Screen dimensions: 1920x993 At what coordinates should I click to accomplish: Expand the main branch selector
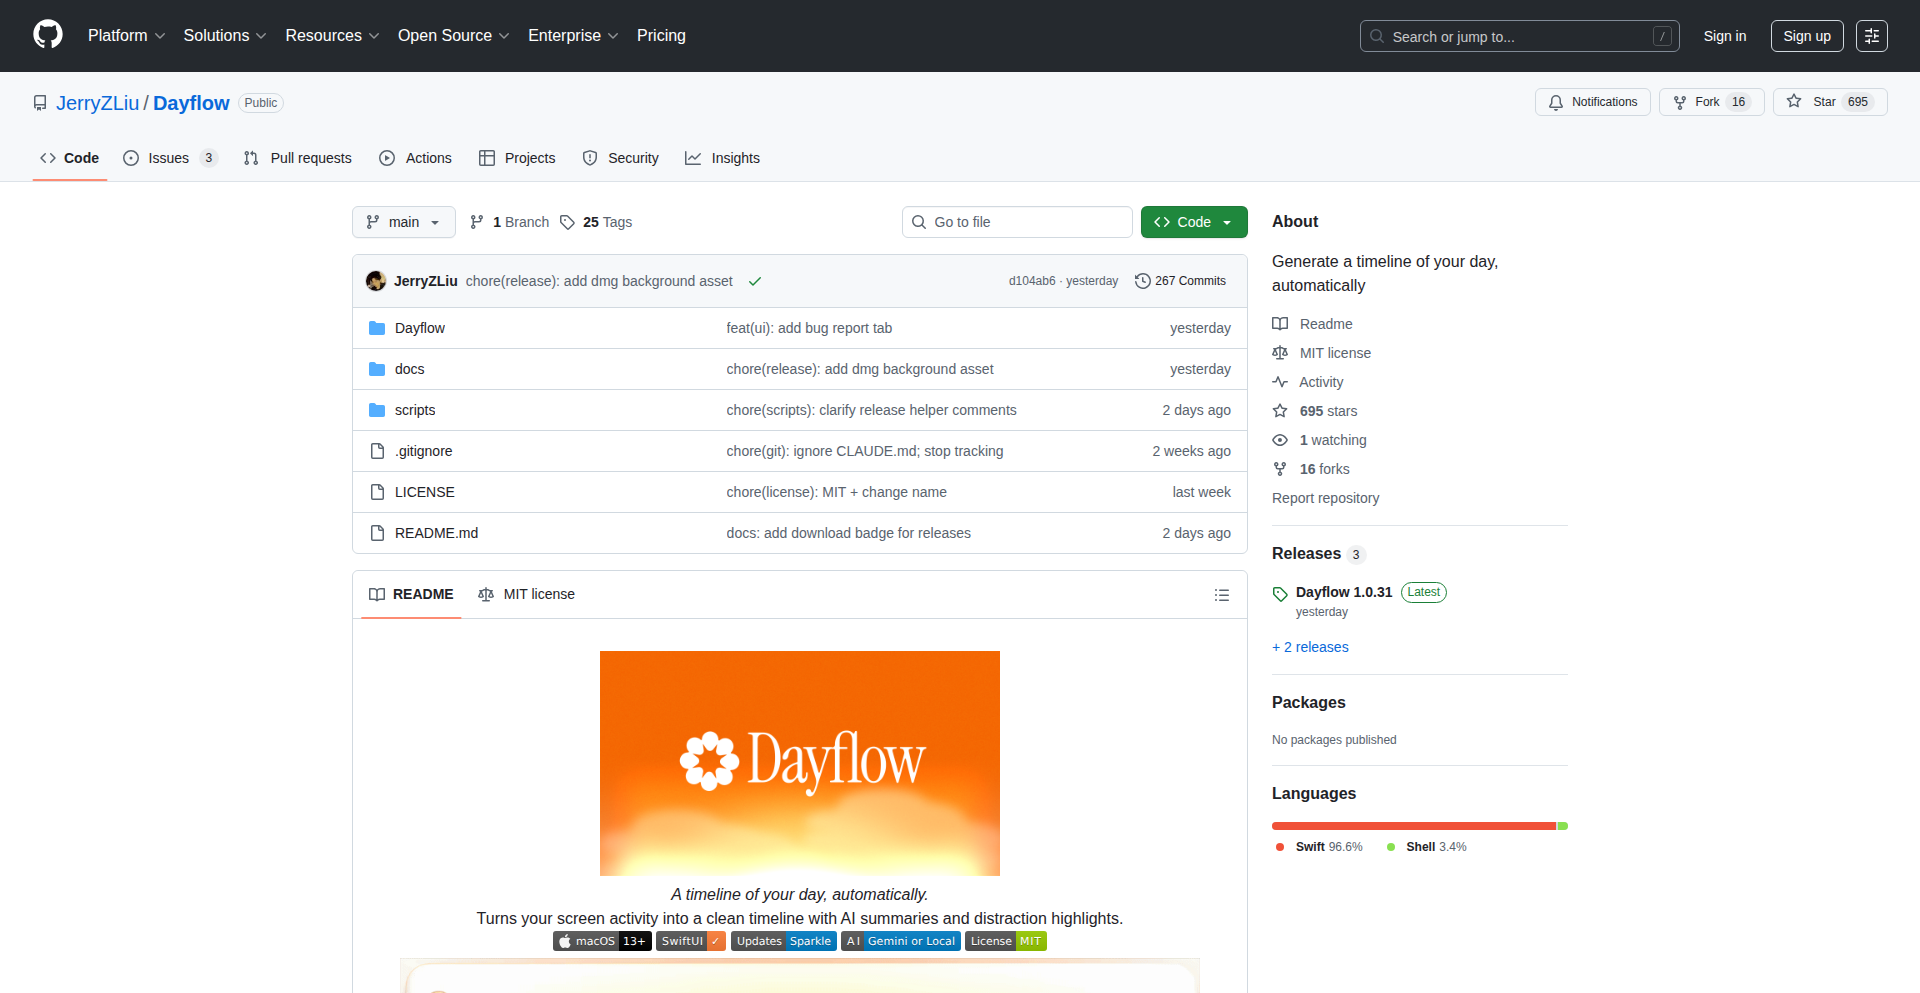404,222
